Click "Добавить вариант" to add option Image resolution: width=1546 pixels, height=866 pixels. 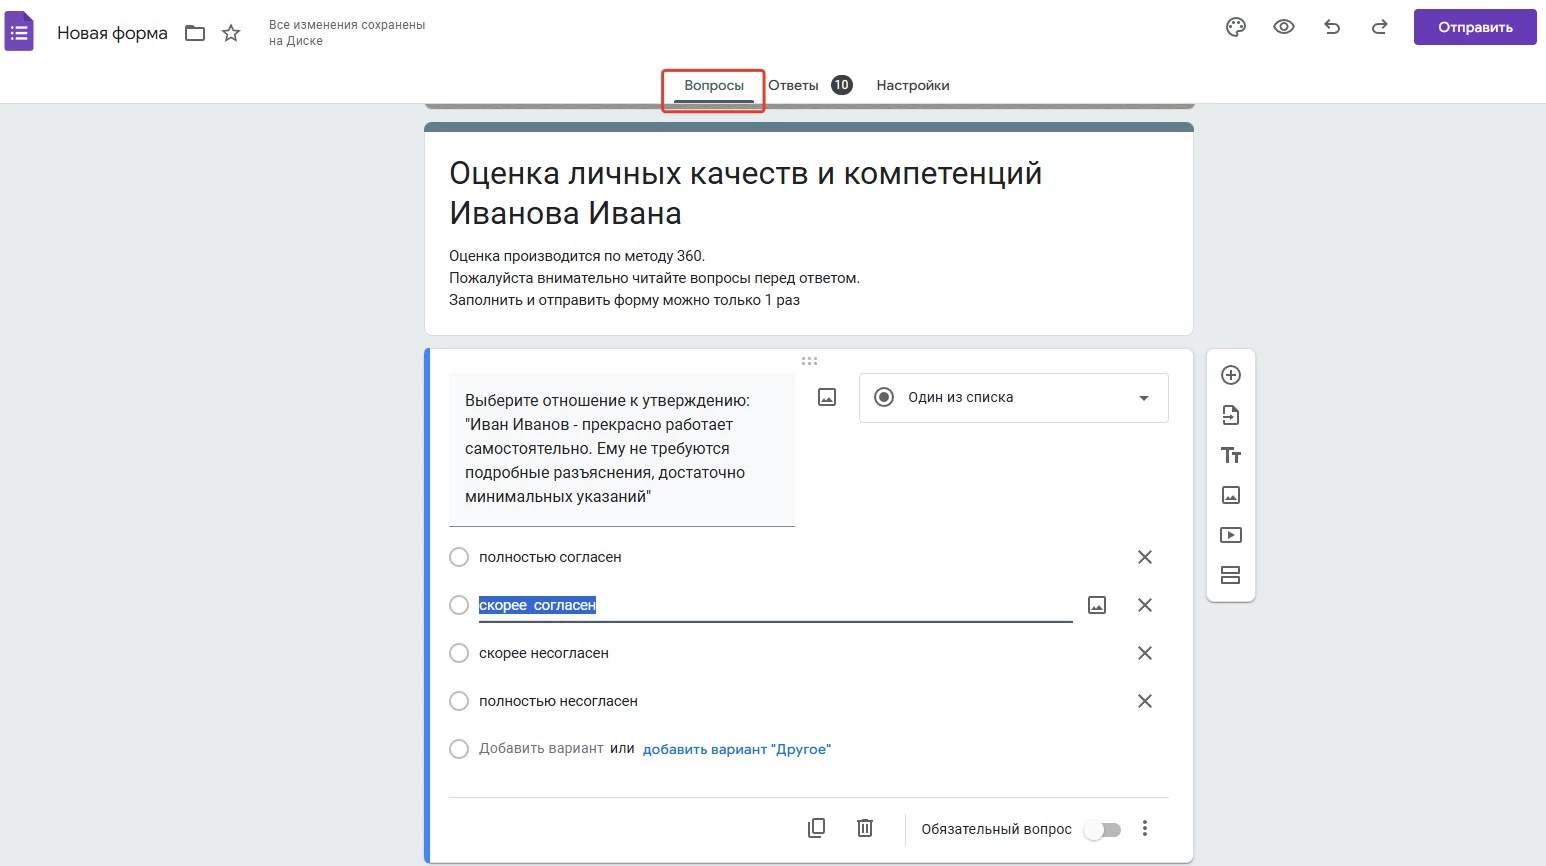coord(541,749)
